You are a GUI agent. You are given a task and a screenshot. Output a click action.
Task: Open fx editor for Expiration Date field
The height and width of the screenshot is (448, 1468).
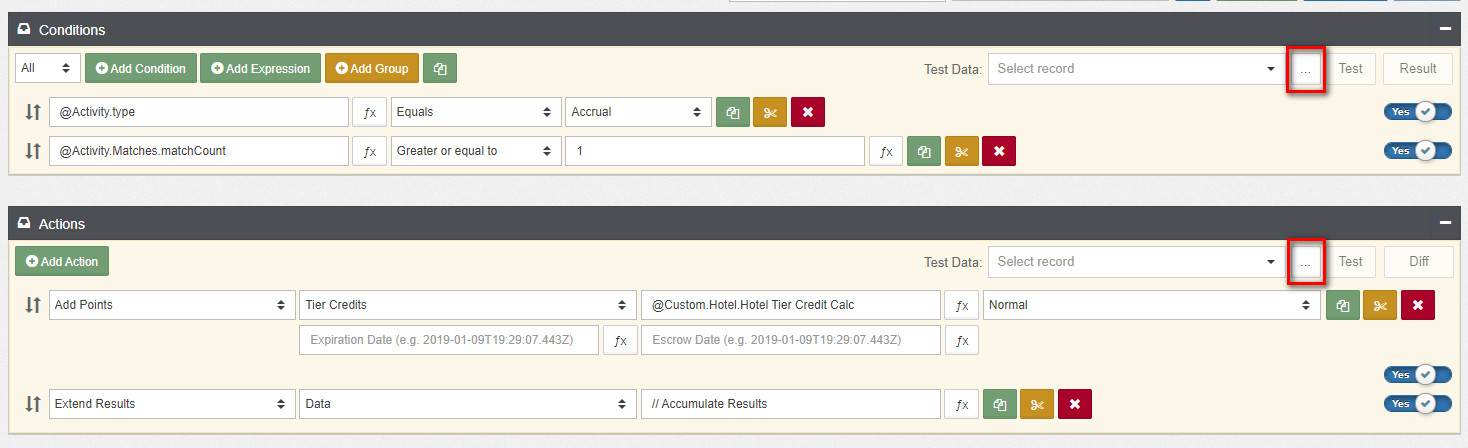[x=620, y=340]
